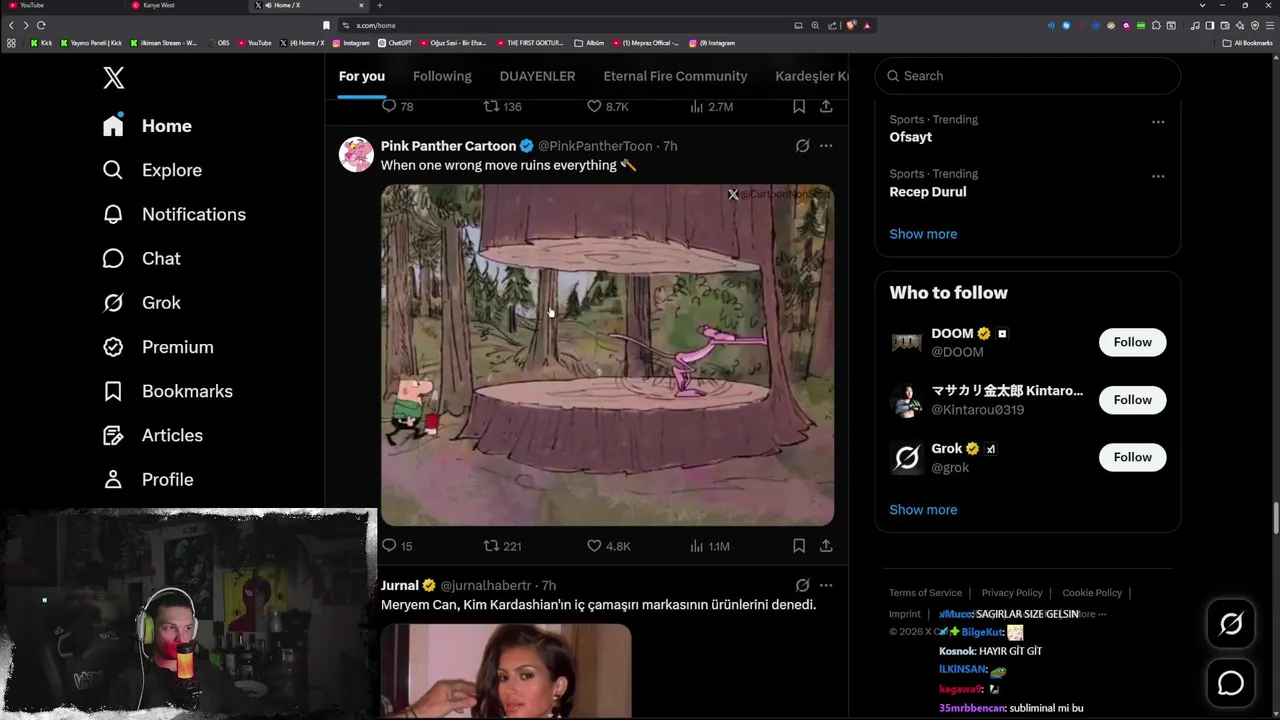The width and height of the screenshot is (1280, 720).
Task: Open the Jurnal post image
Action: 506,671
